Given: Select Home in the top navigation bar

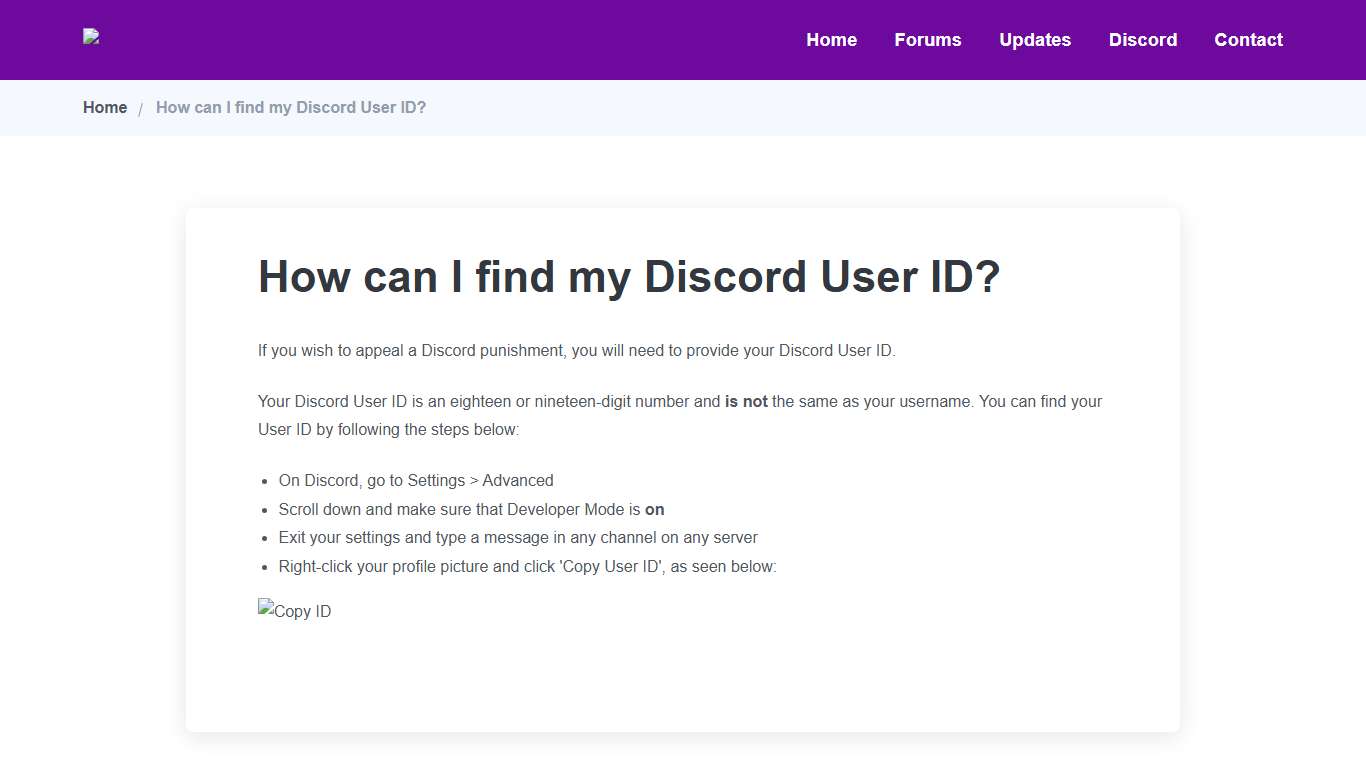Looking at the screenshot, I should click(831, 40).
